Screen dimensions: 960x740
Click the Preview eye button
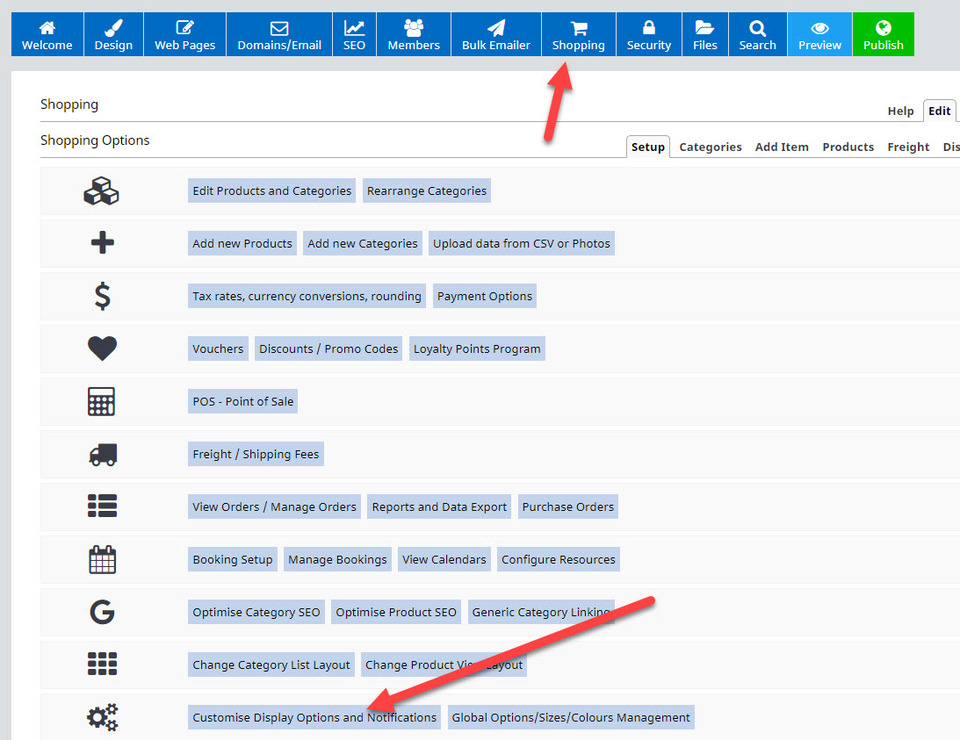click(820, 34)
